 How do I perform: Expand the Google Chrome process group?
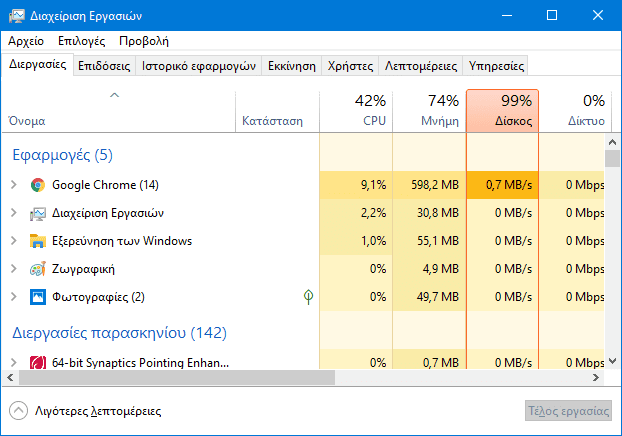coord(13,185)
